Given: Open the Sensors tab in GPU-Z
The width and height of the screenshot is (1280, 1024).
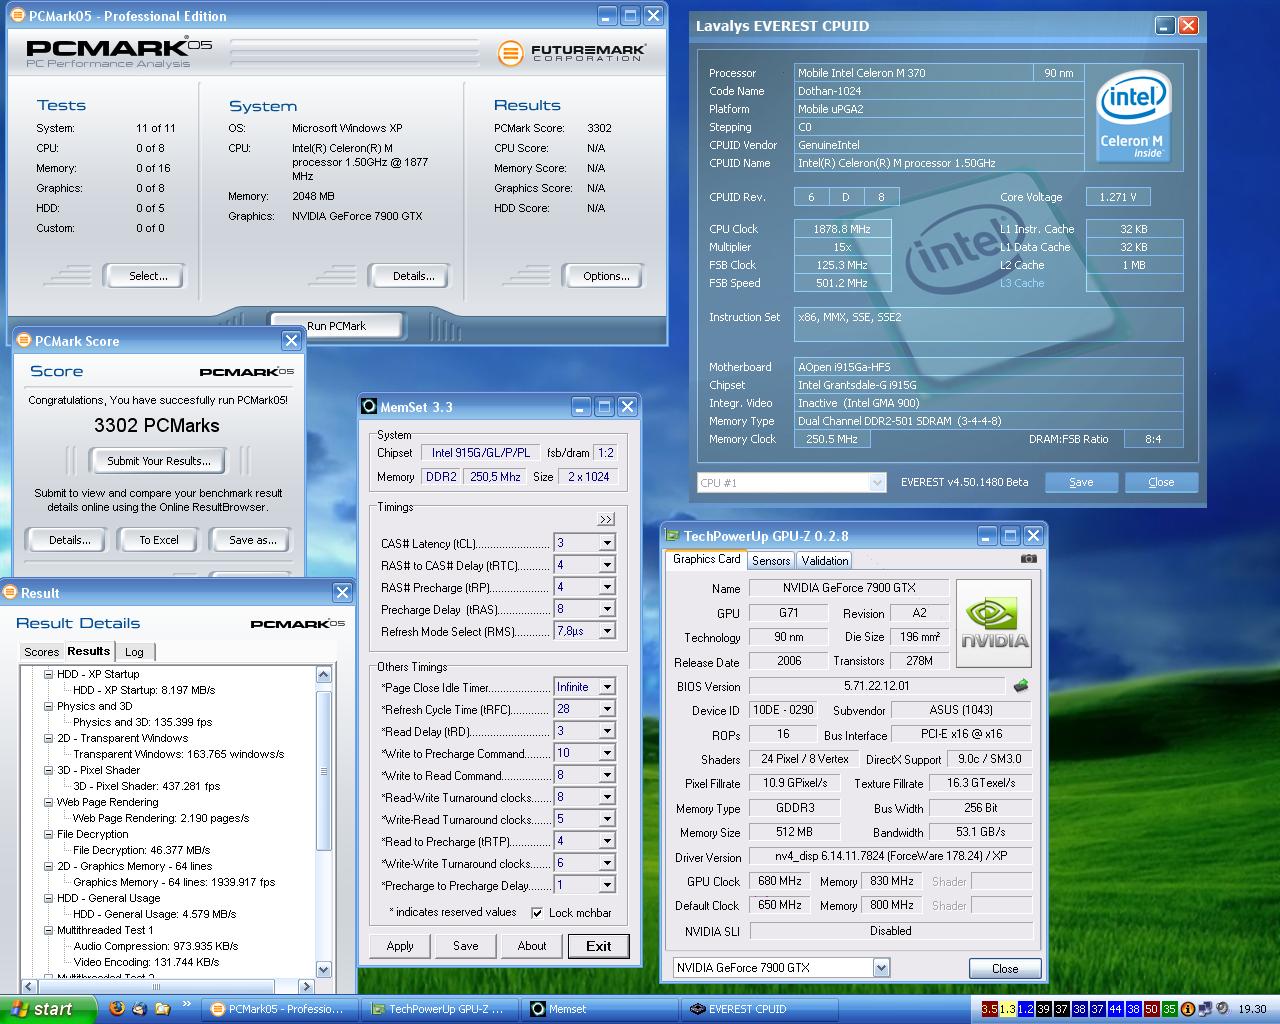Looking at the screenshot, I should click(x=771, y=561).
